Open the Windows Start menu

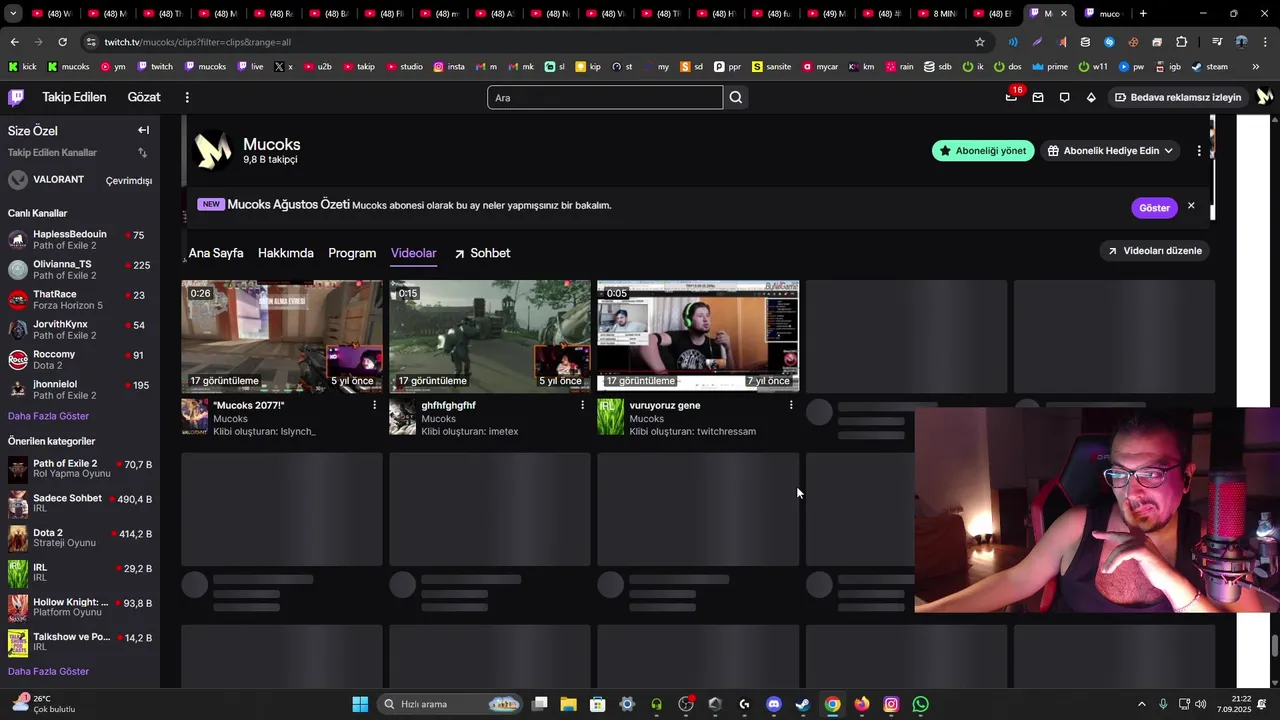tap(360, 704)
